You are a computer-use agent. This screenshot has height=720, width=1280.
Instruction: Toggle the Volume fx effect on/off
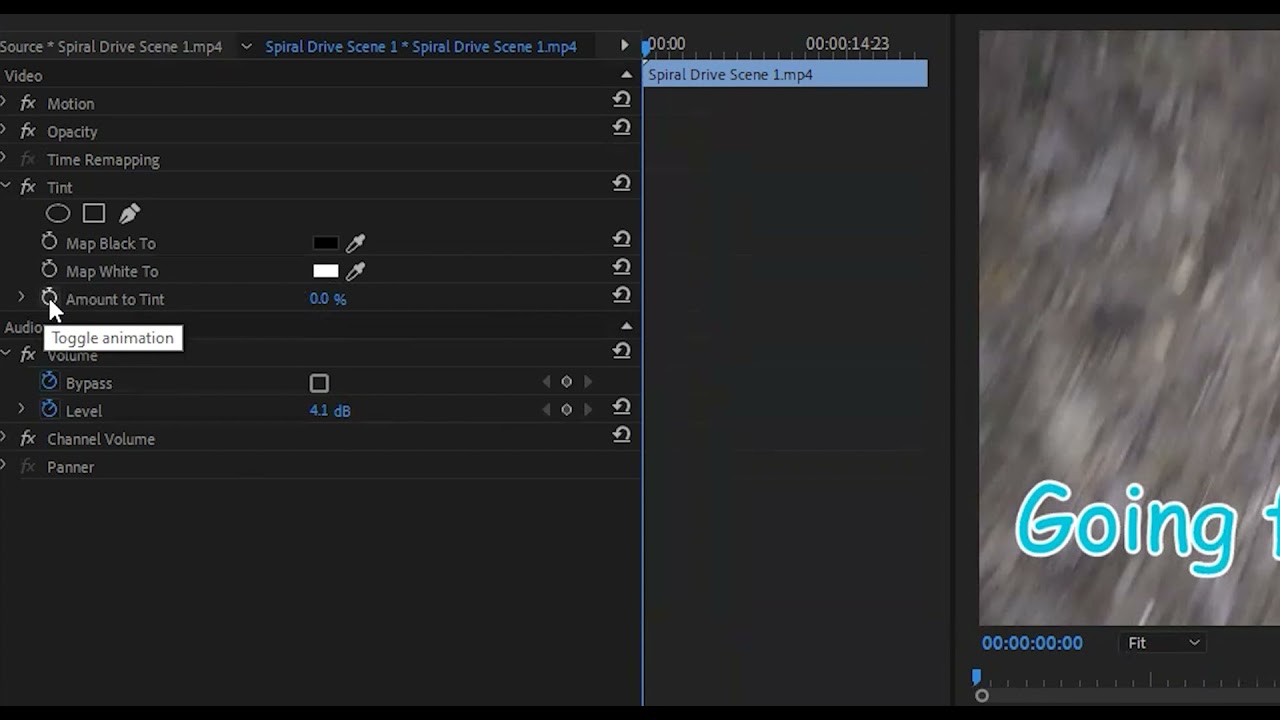(28, 355)
